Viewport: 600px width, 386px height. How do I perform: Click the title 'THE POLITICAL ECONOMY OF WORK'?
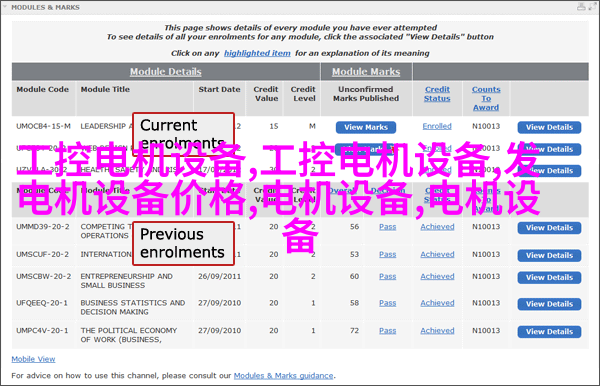(x=129, y=335)
